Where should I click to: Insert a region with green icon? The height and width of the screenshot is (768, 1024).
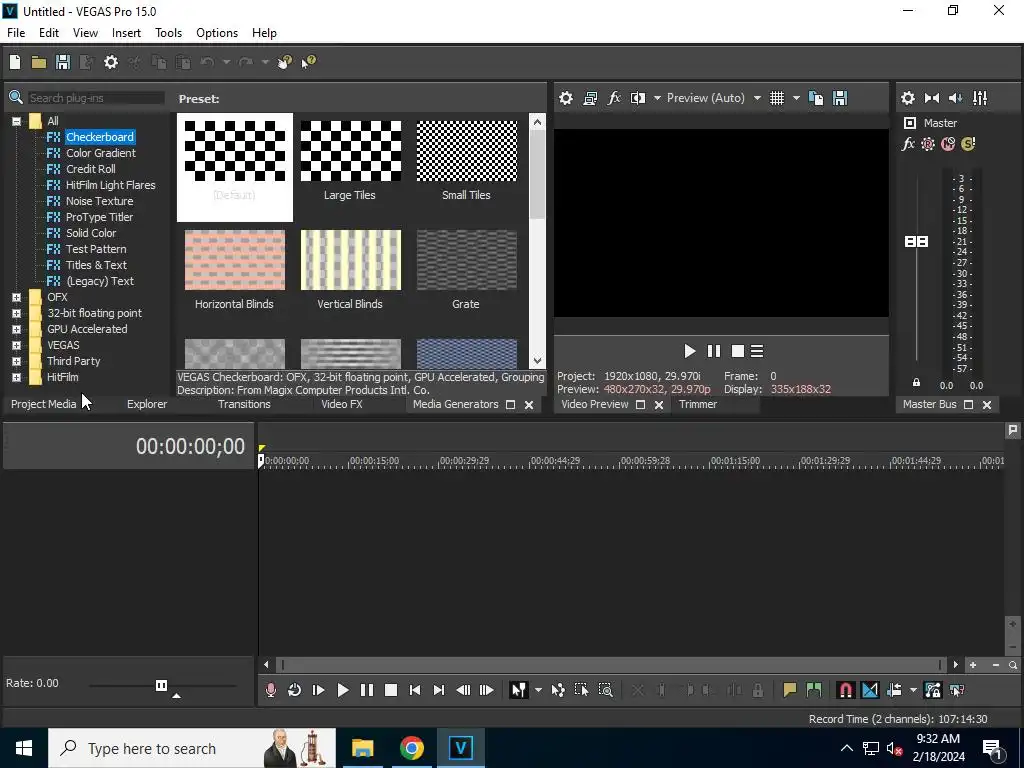(x=814, y=690)
